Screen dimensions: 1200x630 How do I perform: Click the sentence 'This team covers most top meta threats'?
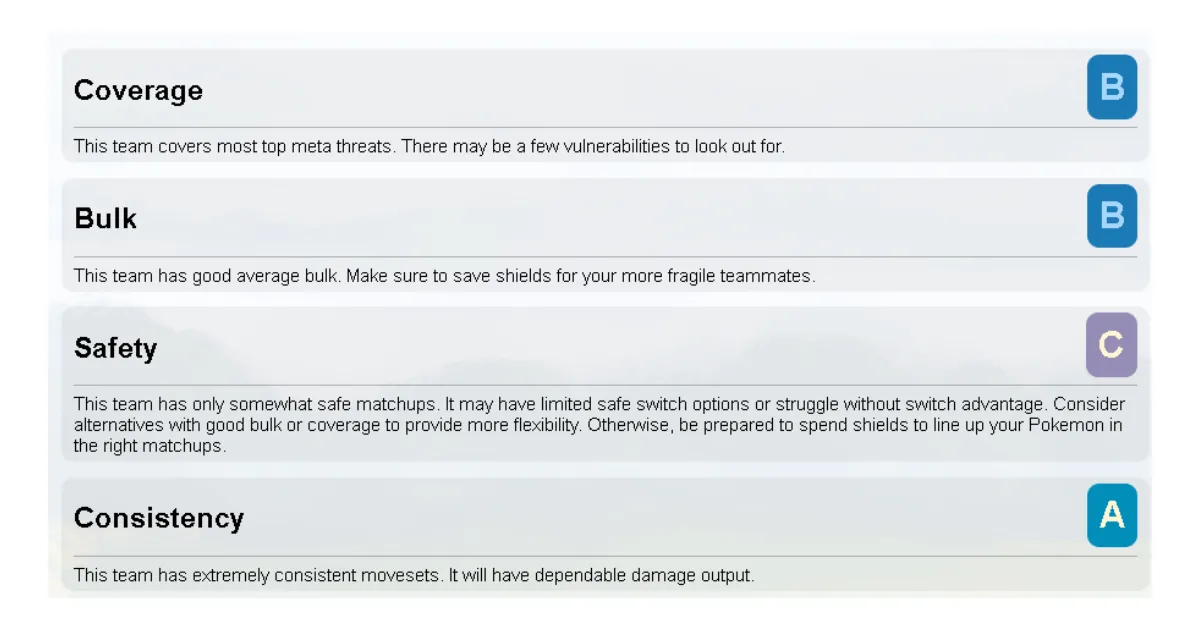point(234,146)
